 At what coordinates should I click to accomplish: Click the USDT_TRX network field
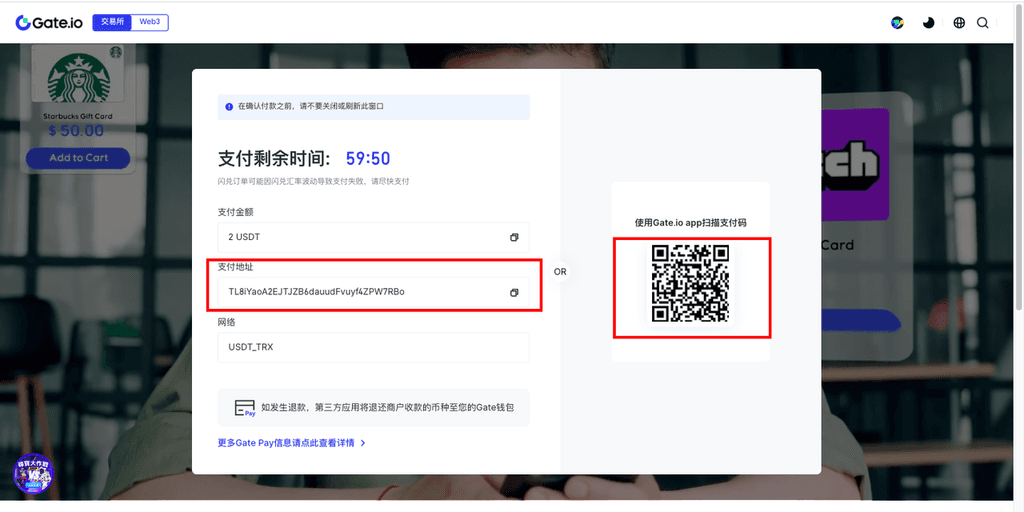click(372, 347)
